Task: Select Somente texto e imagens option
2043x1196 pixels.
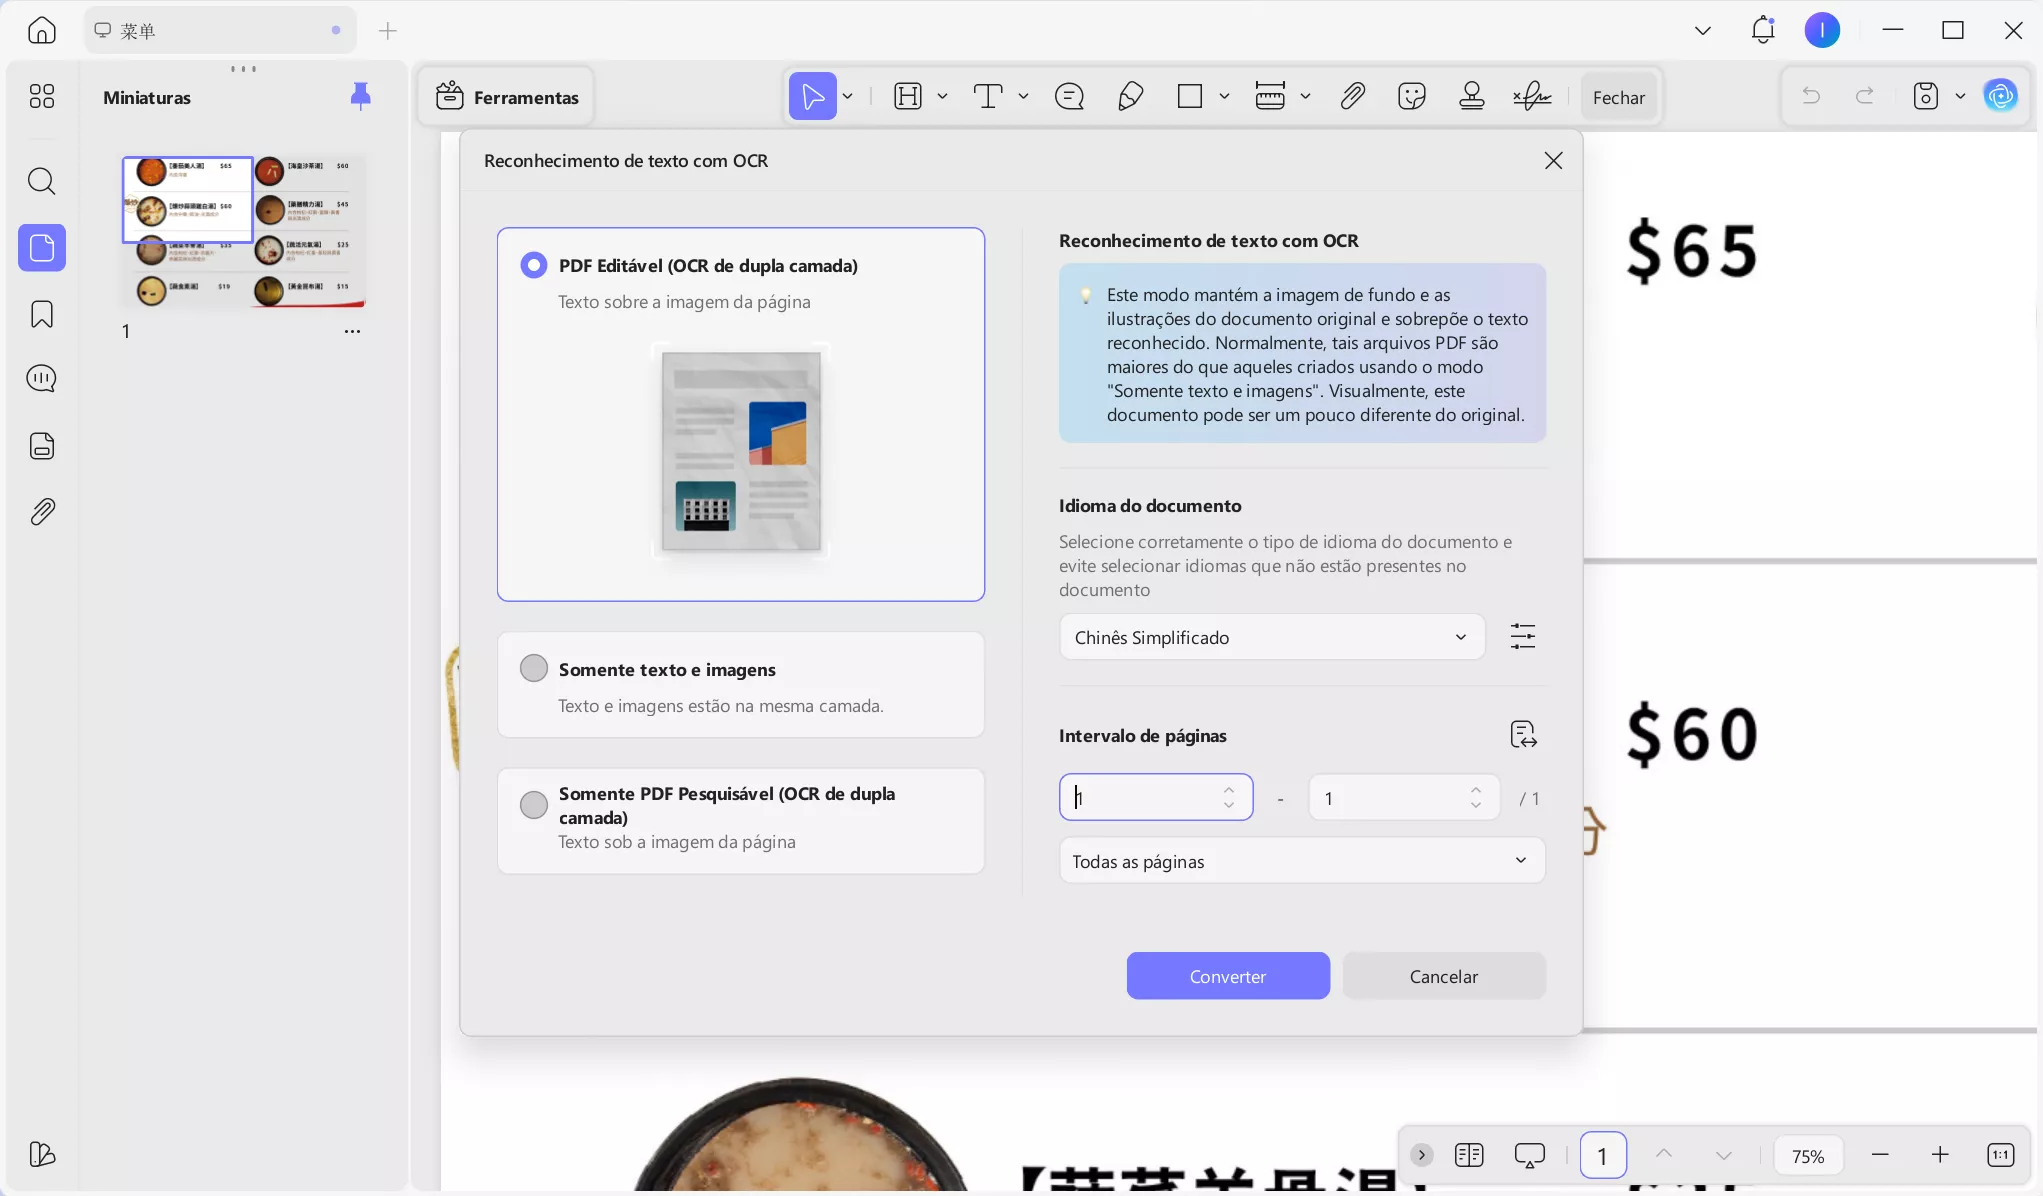Action: [534, 669]
